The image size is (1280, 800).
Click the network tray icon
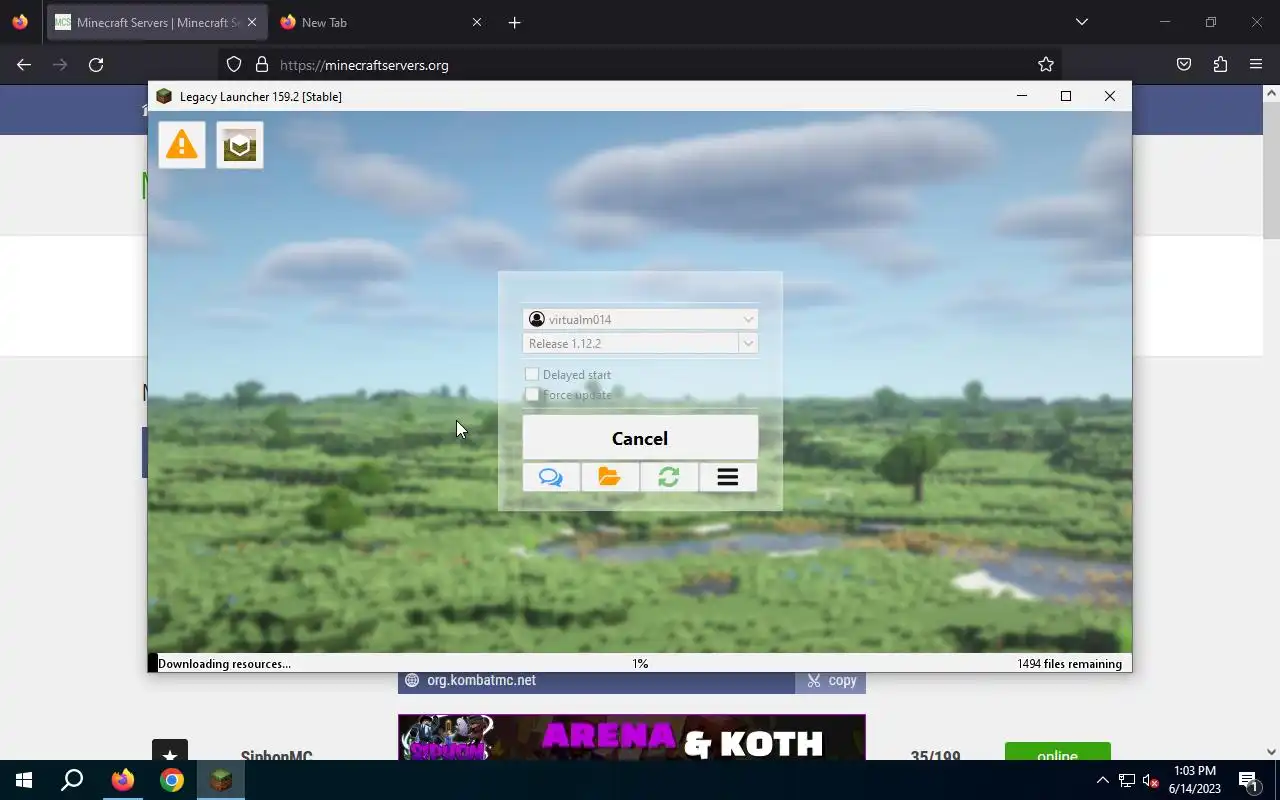[x=1126, y=780]
